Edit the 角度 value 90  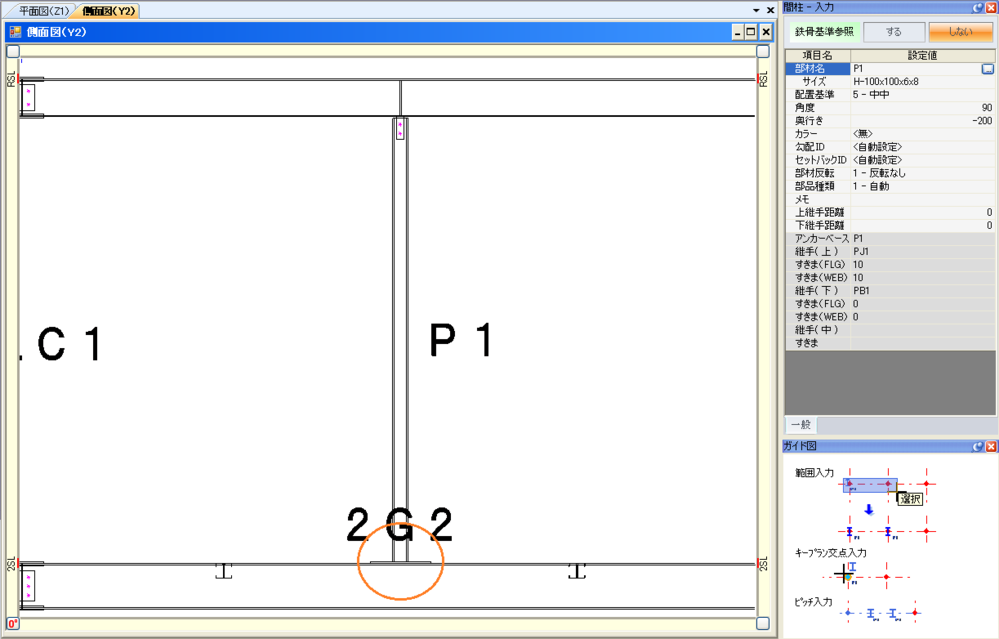[923, 108]
